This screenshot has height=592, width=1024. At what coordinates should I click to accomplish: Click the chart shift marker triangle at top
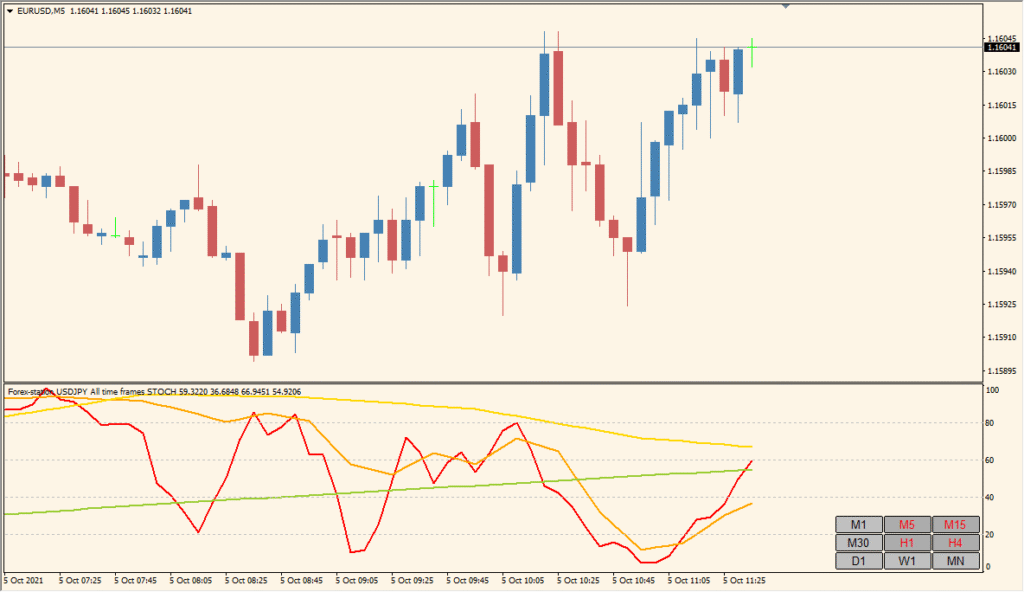point(786,6)
